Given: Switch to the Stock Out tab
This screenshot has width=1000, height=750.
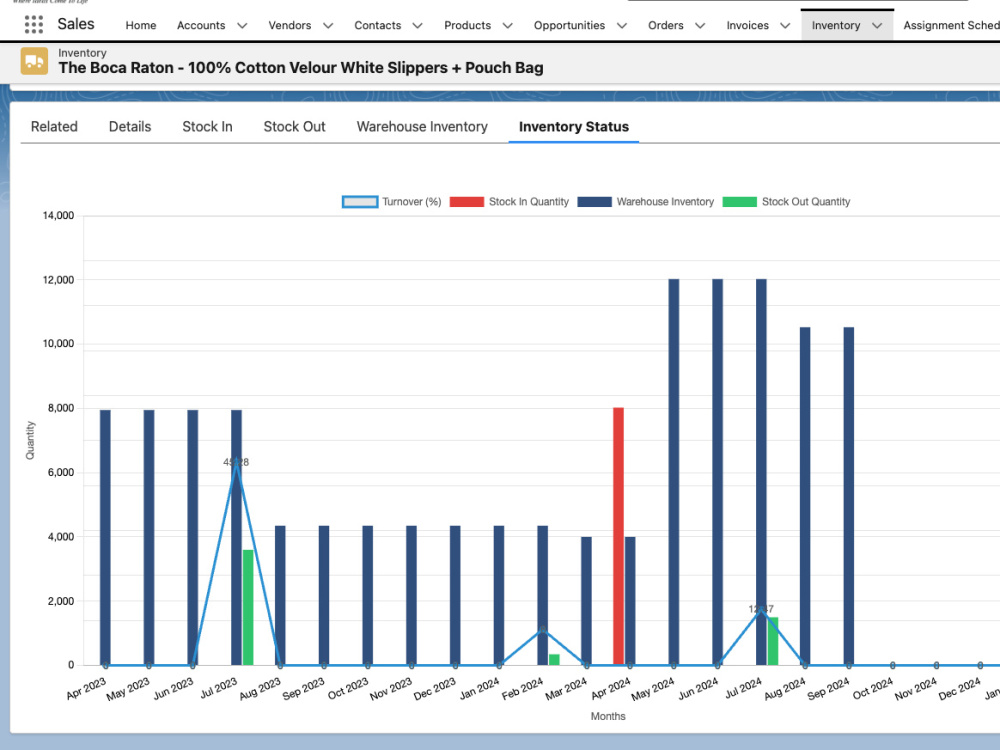Looking at the screenshot, I should pos(295,126).
